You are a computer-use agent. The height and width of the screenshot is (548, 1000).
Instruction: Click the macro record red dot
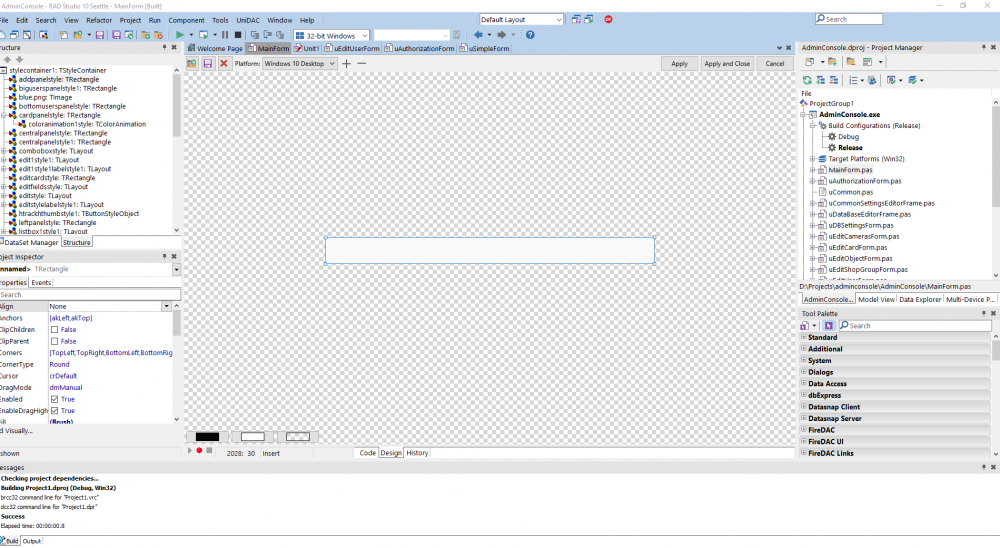point(199,450)
